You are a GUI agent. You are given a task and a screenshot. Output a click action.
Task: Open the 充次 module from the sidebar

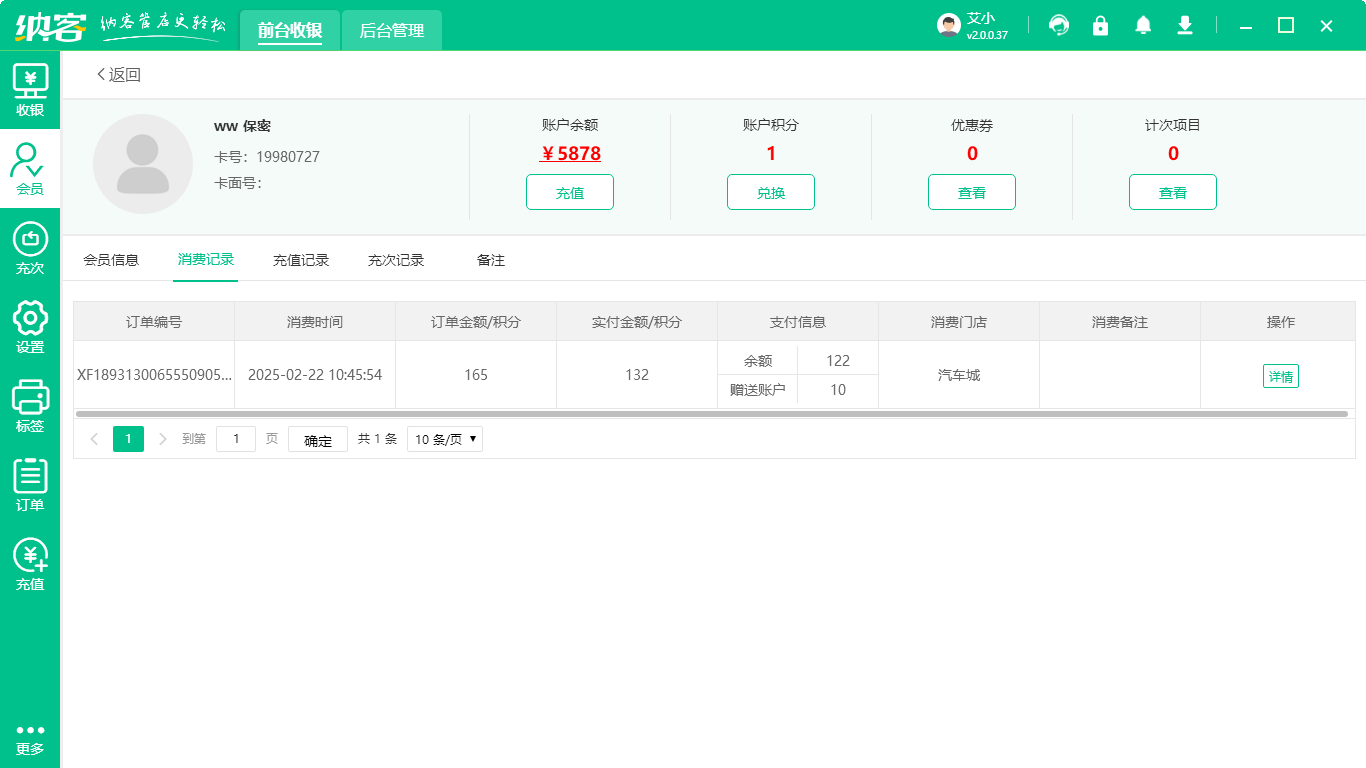click(30, 248)
